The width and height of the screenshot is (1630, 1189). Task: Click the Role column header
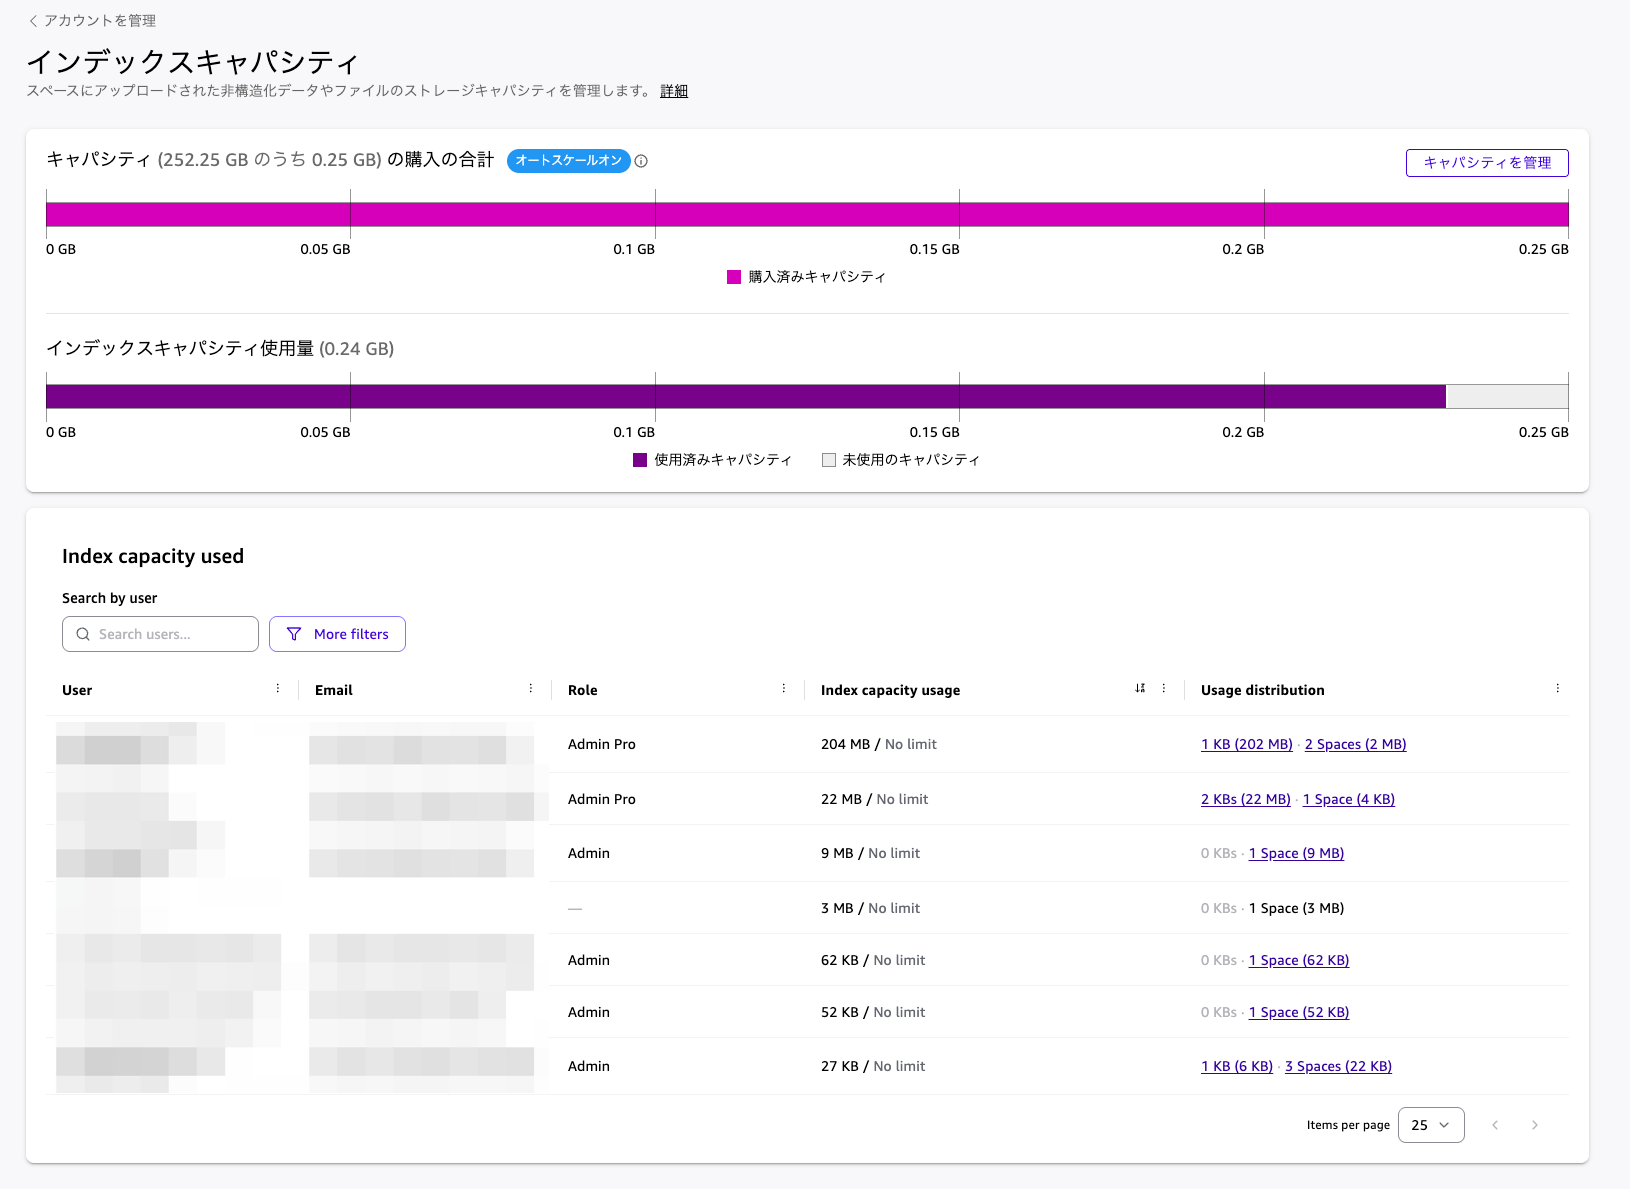(x=583, y=690)
